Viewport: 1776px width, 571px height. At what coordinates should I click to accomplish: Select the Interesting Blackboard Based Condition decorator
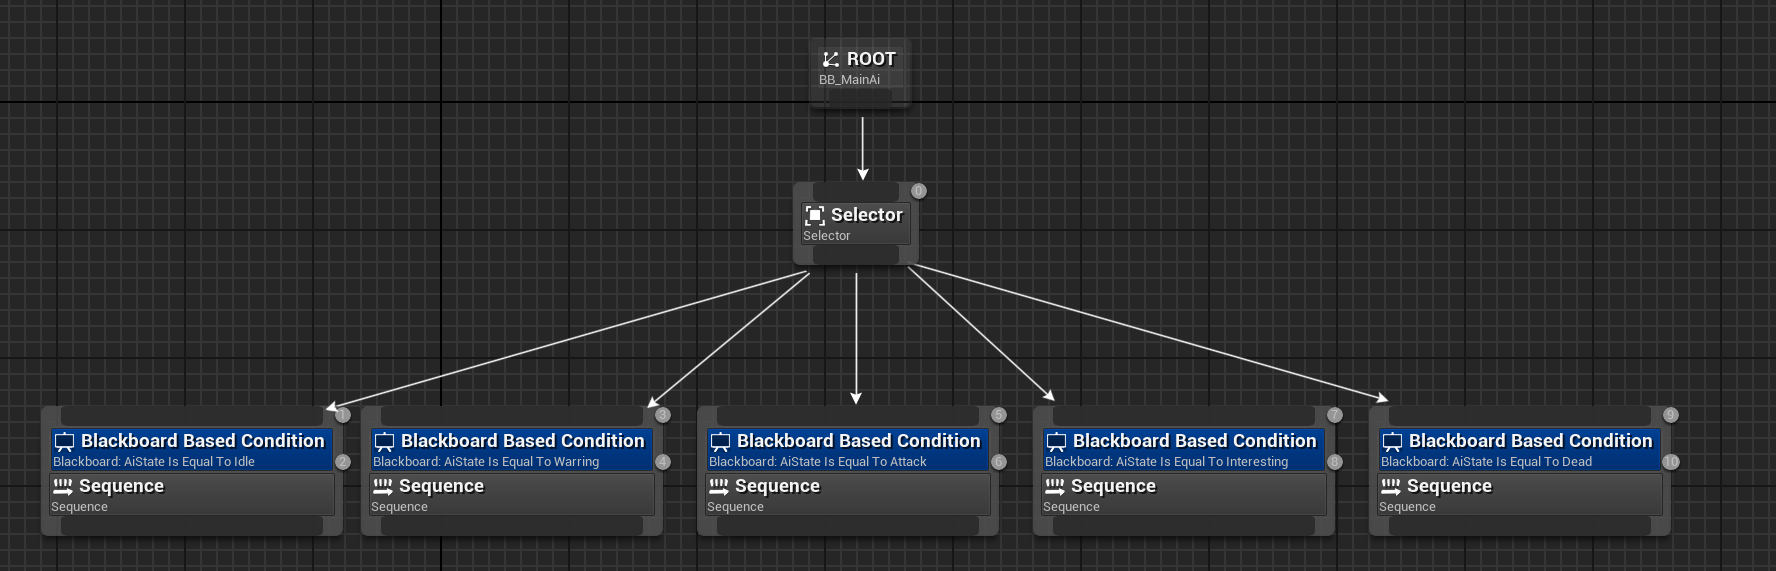click(x=1184, y=450)
